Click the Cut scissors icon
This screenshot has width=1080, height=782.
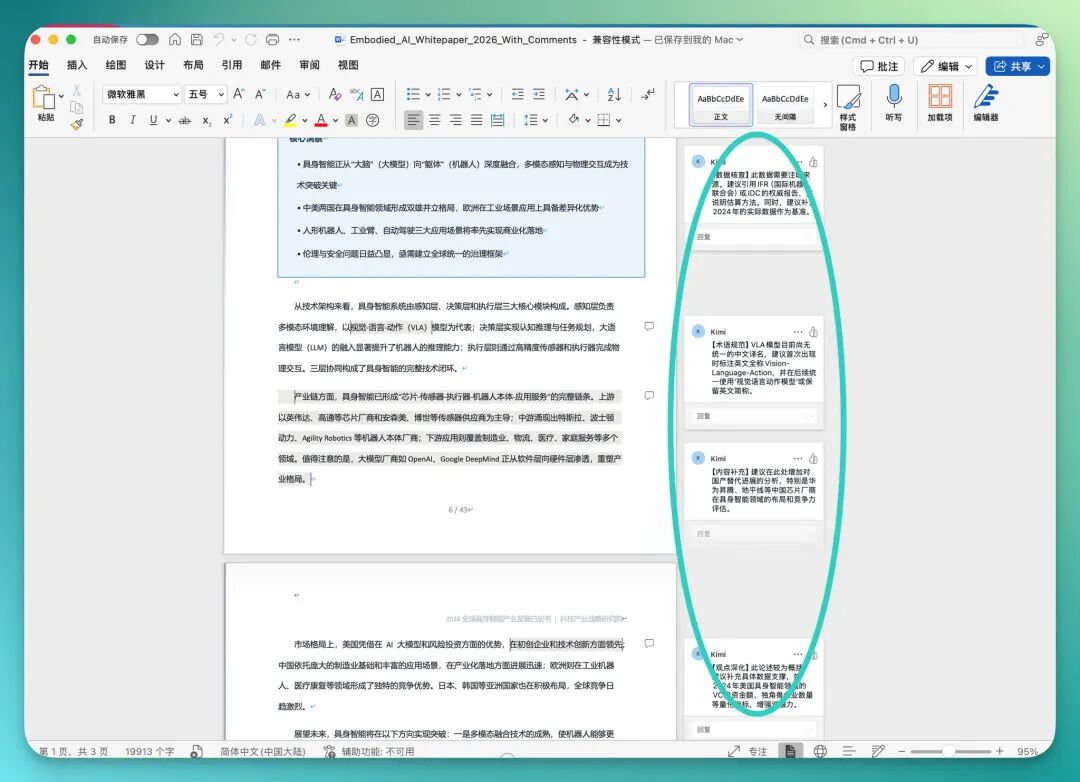point(76,90)
